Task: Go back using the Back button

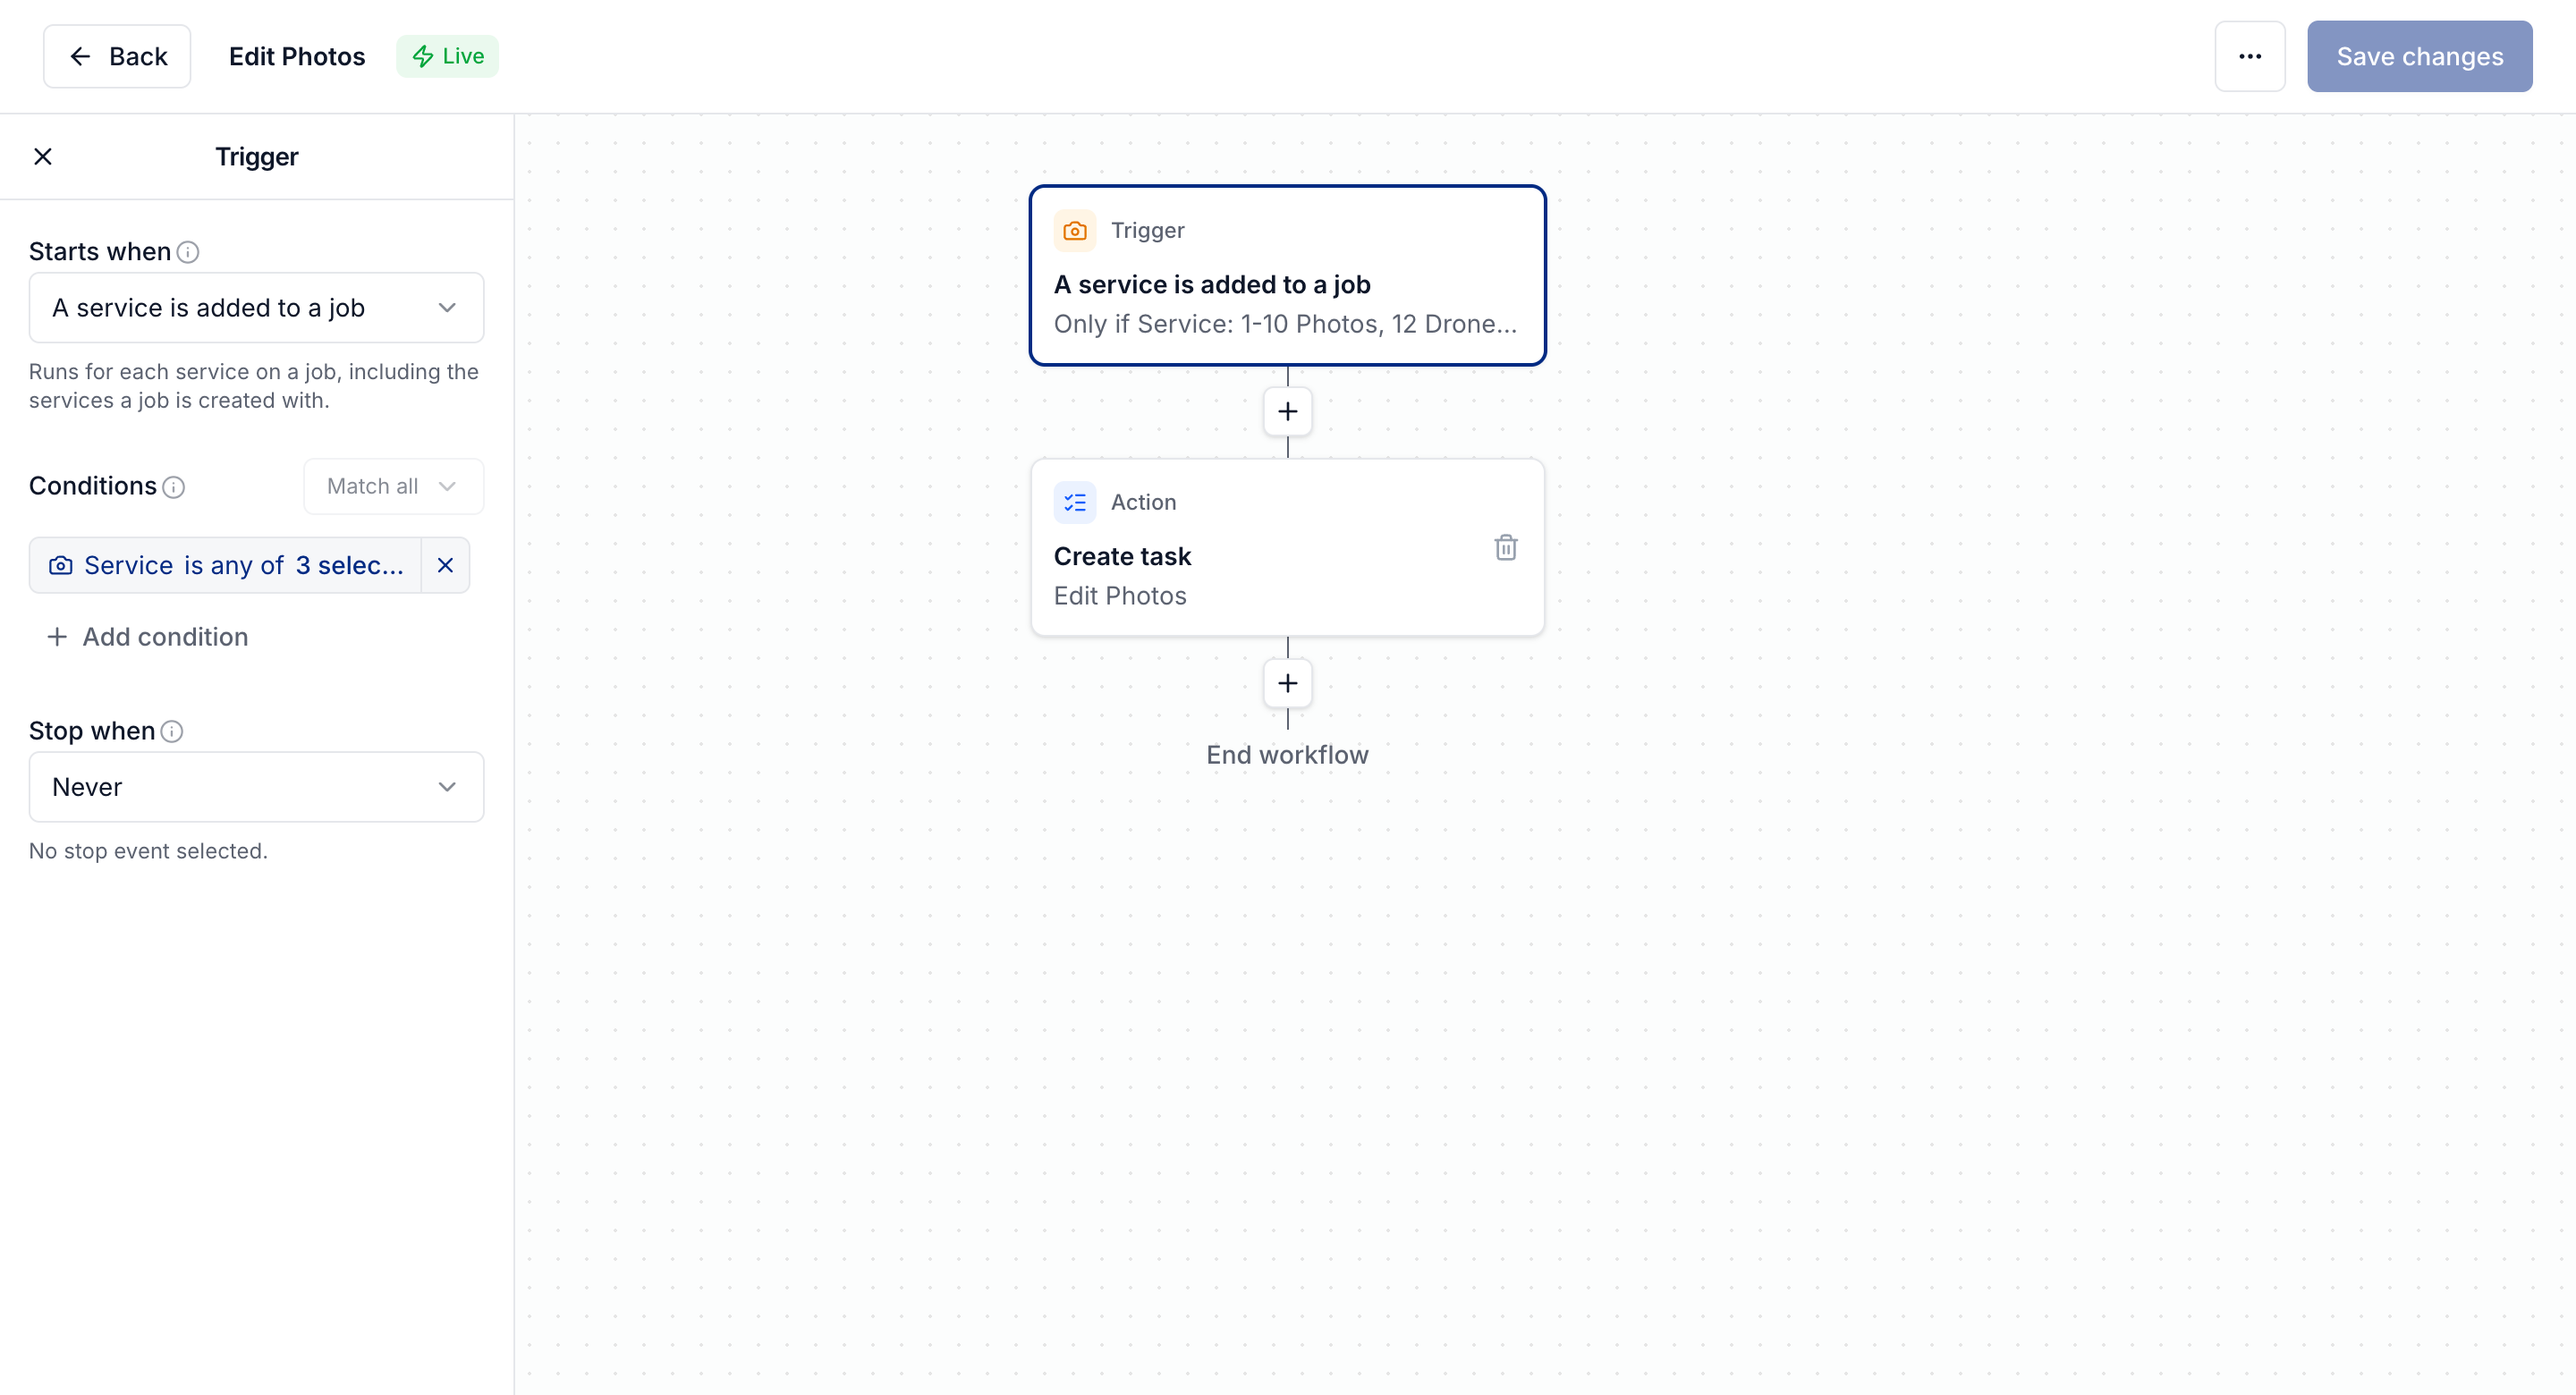Action: [117, 56]
